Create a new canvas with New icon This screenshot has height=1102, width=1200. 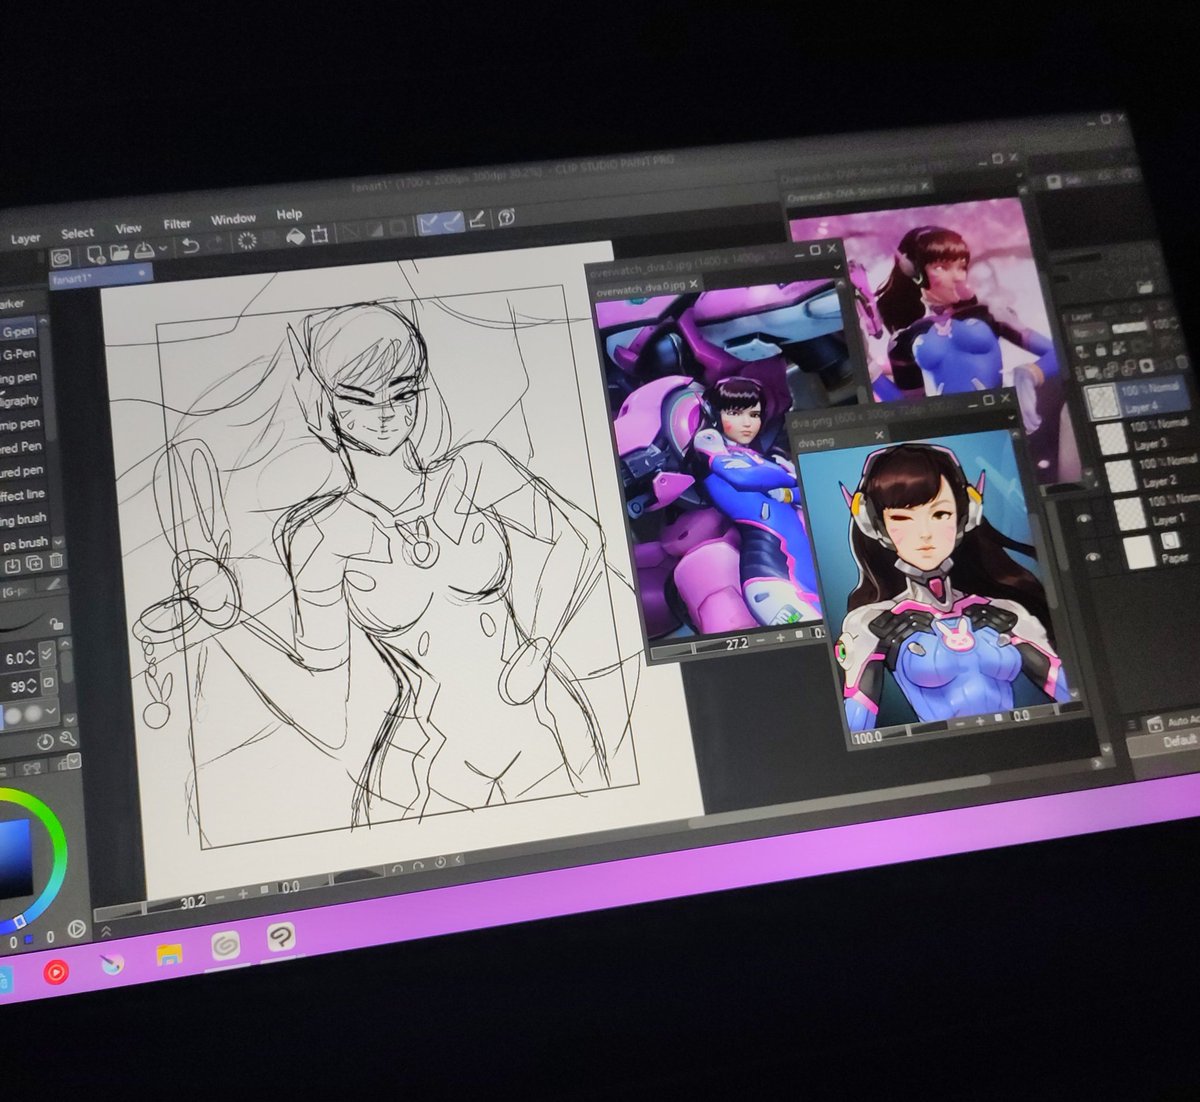coord(95,255)
